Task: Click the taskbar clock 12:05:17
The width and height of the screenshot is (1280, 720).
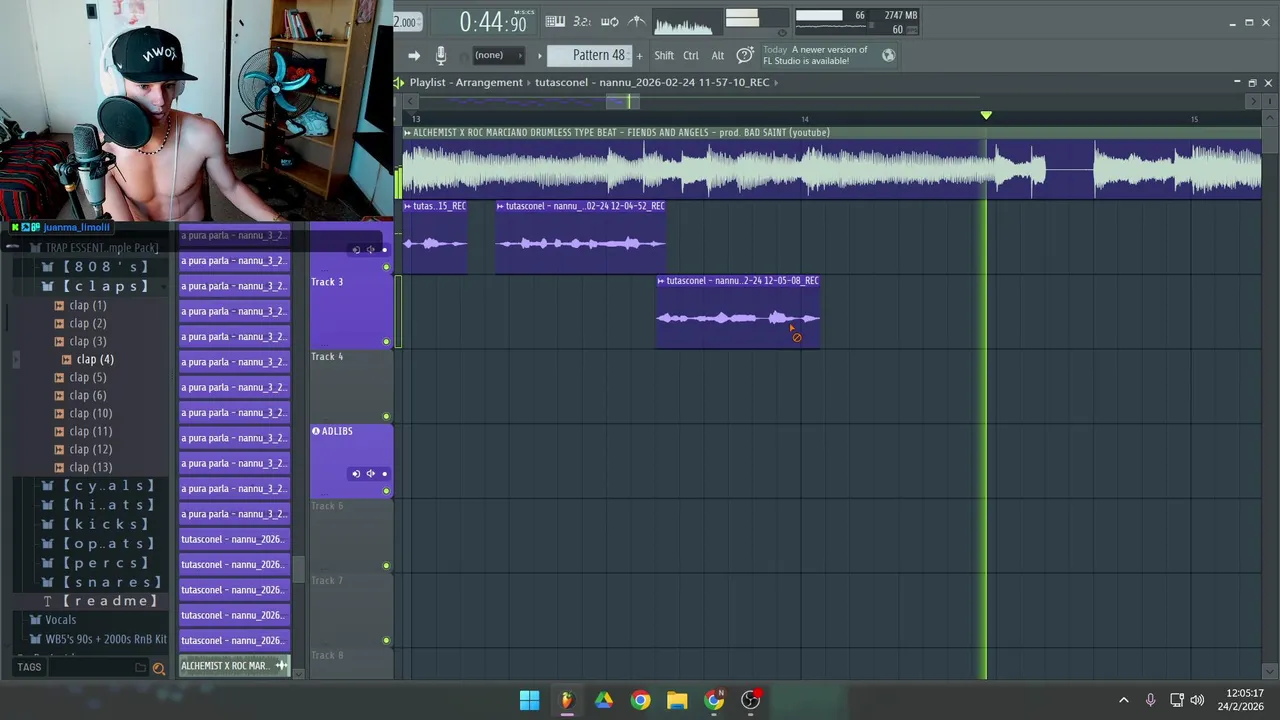Action: coord(1244,693)
